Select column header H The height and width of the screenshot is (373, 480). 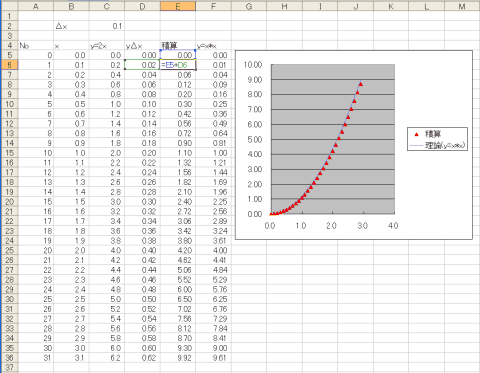pos(284,6)
